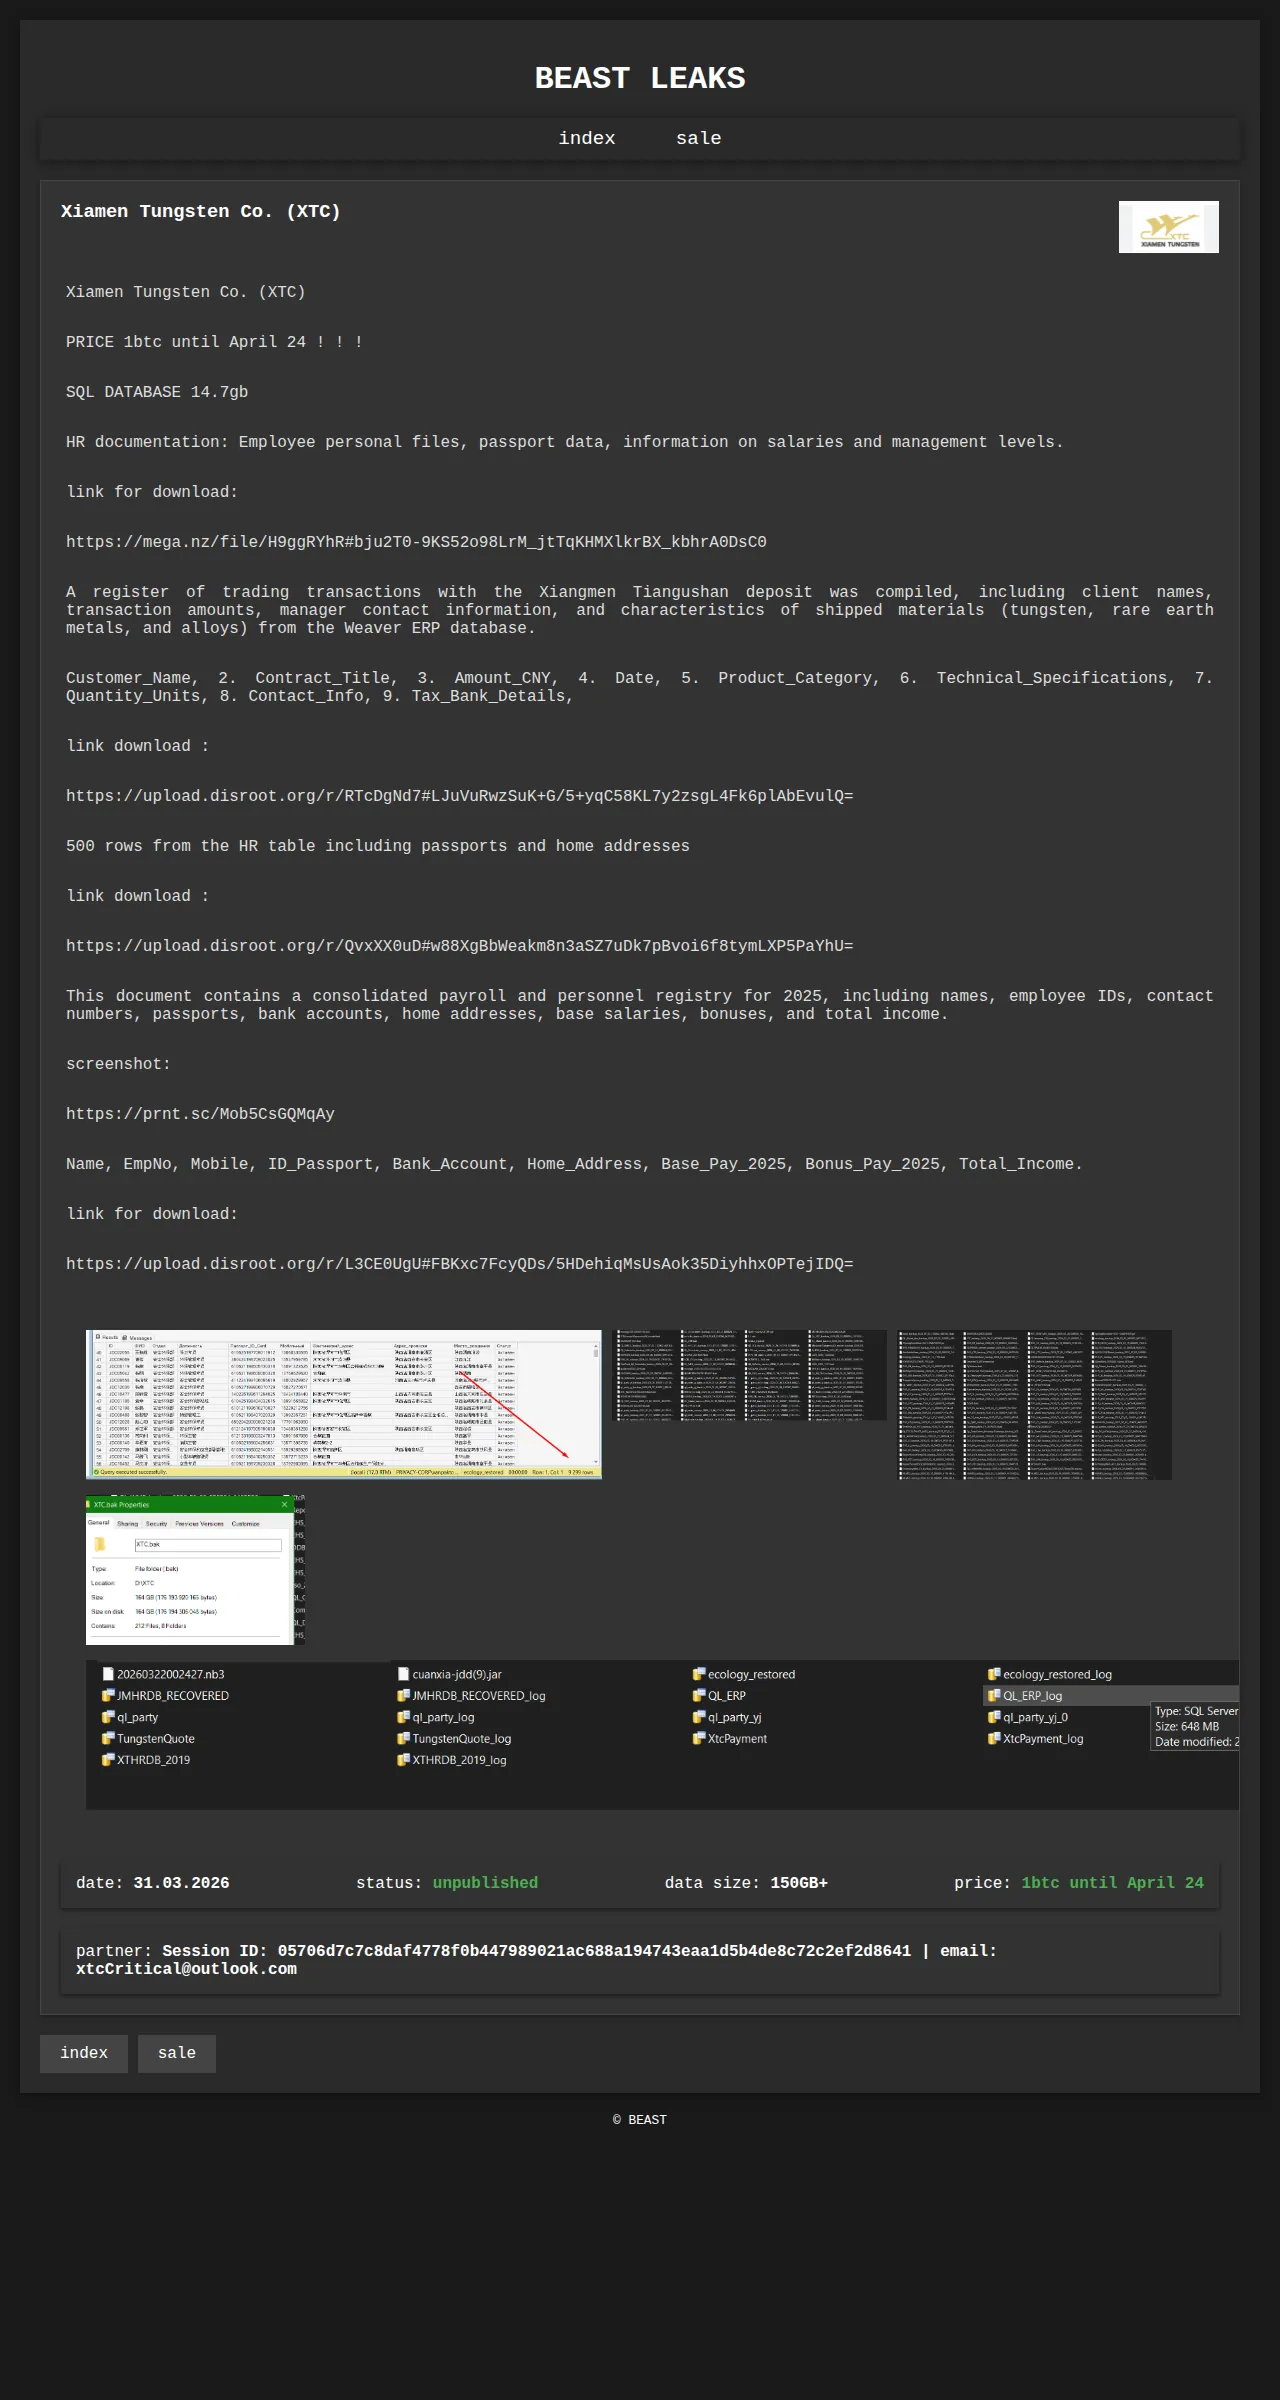Click the ecology_restored folder icon
This screenshot has width=1280, height=2400.
tap(699, 1674)
